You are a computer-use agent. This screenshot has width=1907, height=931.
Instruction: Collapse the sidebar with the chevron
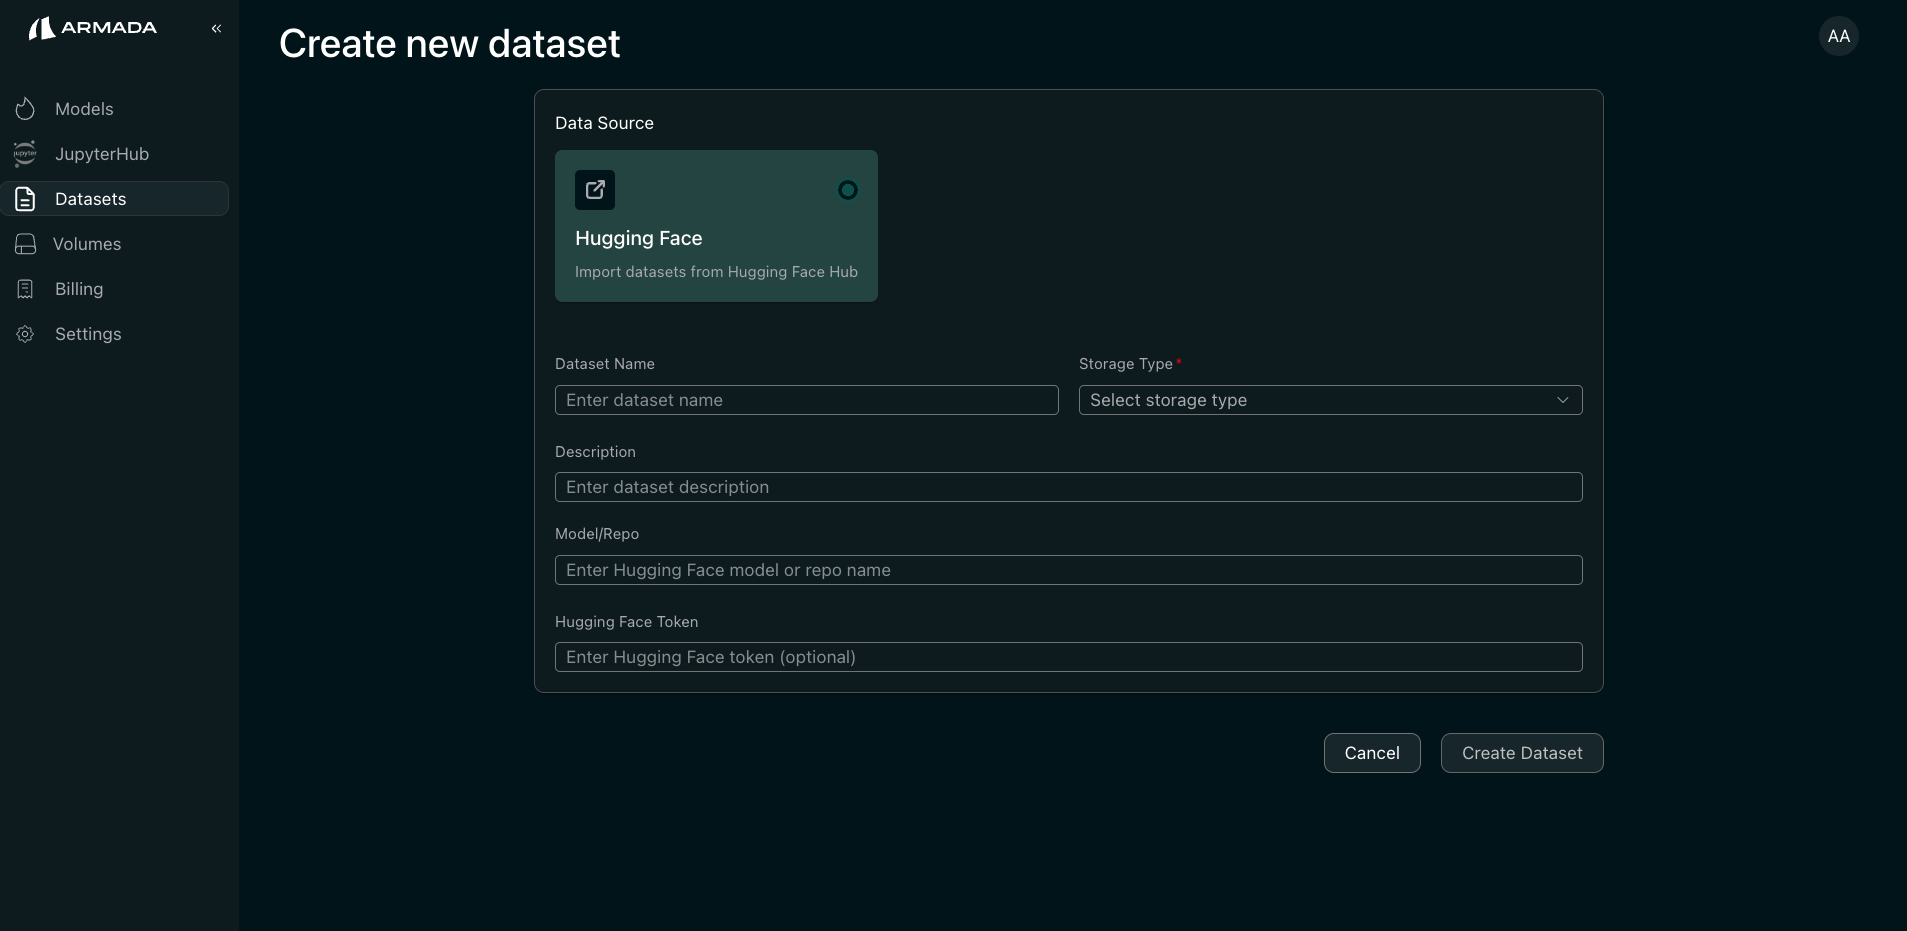pos(216,28)
